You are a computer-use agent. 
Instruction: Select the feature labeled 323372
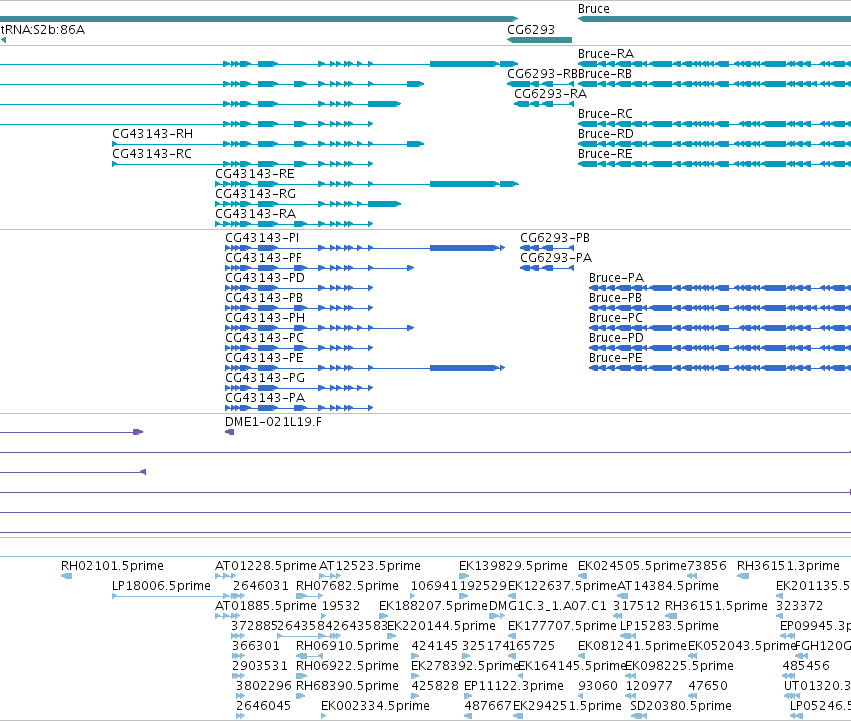[x=799, y=606]
